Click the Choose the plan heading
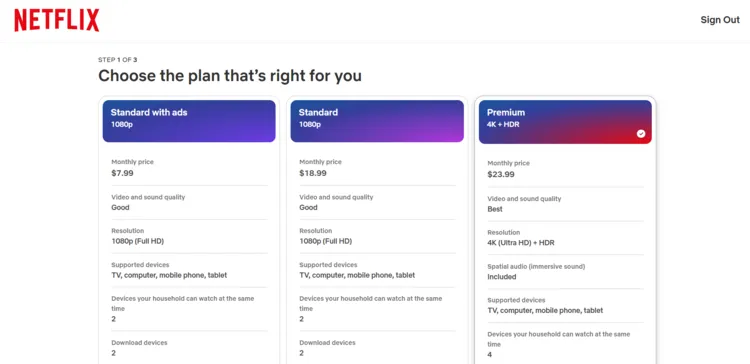The image size is (750, 364). (230, 76)
